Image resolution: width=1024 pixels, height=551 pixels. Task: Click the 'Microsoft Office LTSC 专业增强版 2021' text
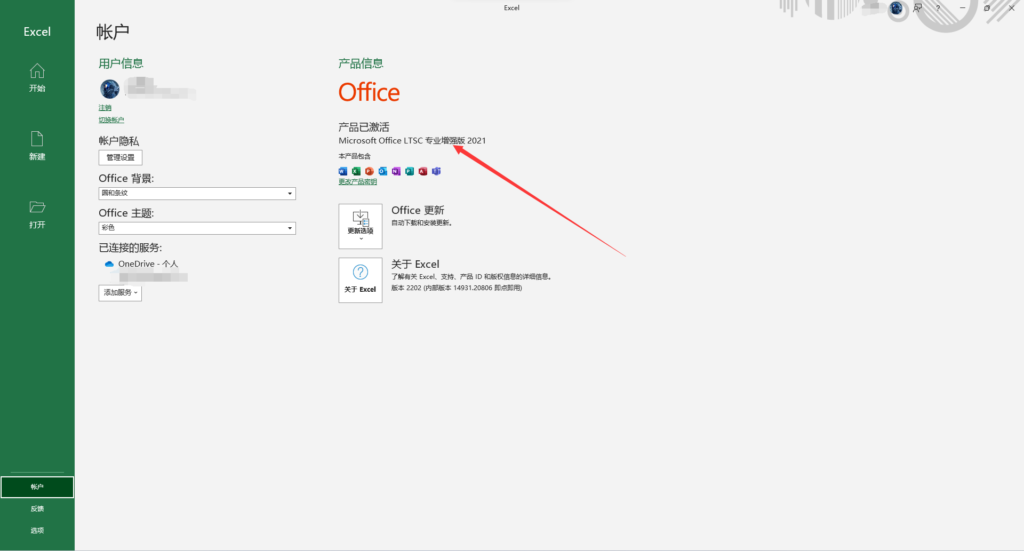click(412, 140)
